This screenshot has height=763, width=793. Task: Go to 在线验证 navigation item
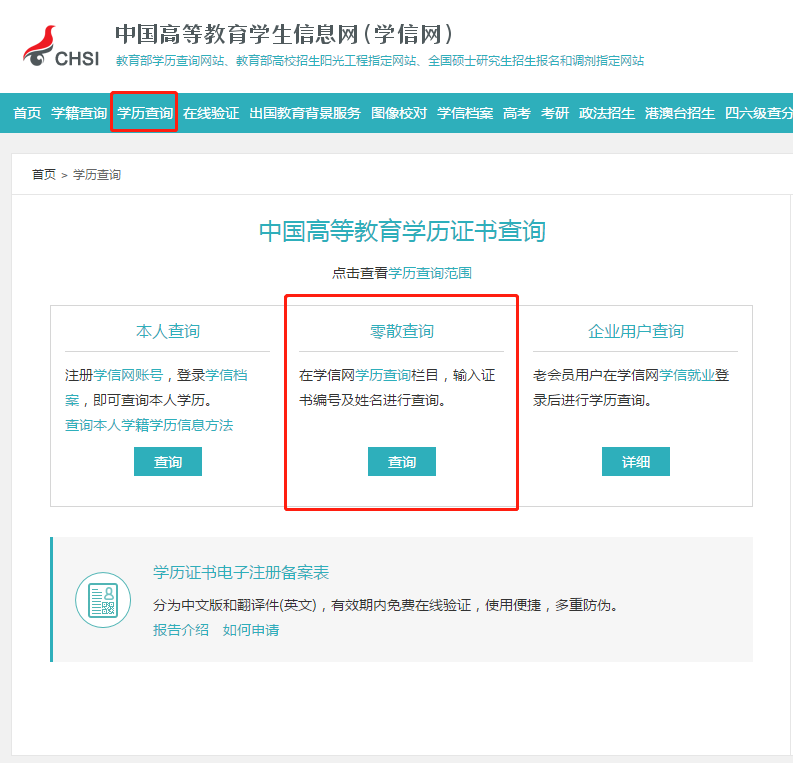point(211,113)
